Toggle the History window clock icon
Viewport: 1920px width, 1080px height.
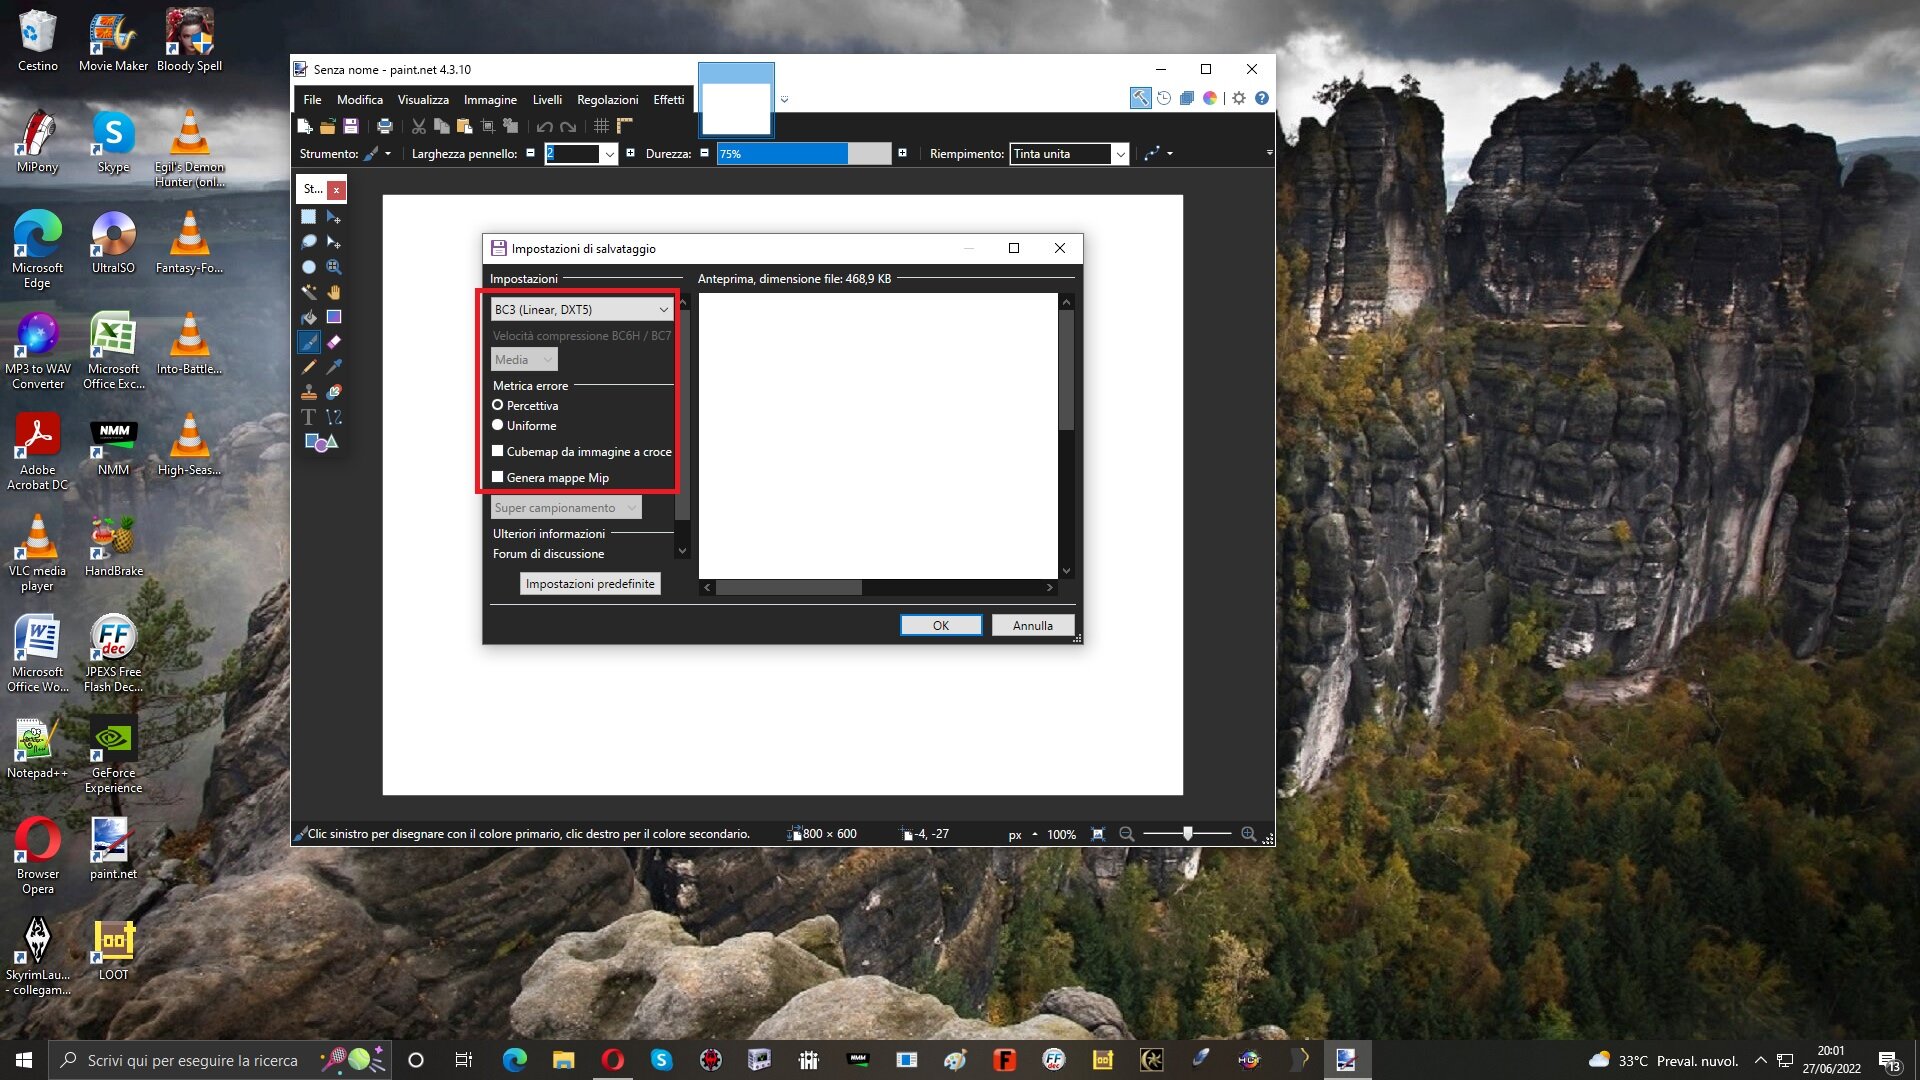1164,98
